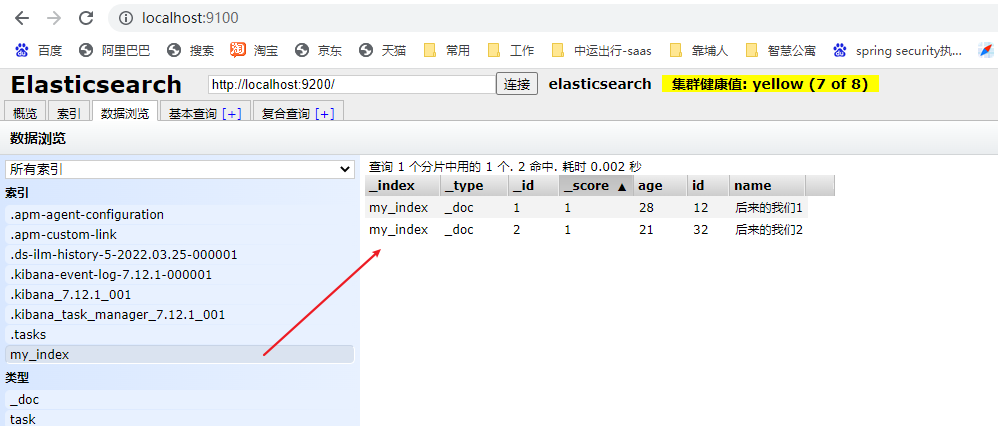Add a new 复合查询 tab with [+]
Image resolution: width=998 pixels, height=426 pixels.
point(325,113)
